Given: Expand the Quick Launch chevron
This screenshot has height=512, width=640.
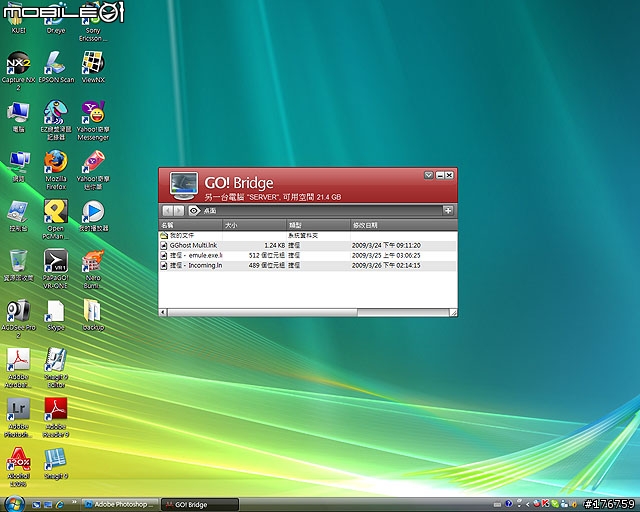Looking at the screenshot, I should [x=74, y=502].
